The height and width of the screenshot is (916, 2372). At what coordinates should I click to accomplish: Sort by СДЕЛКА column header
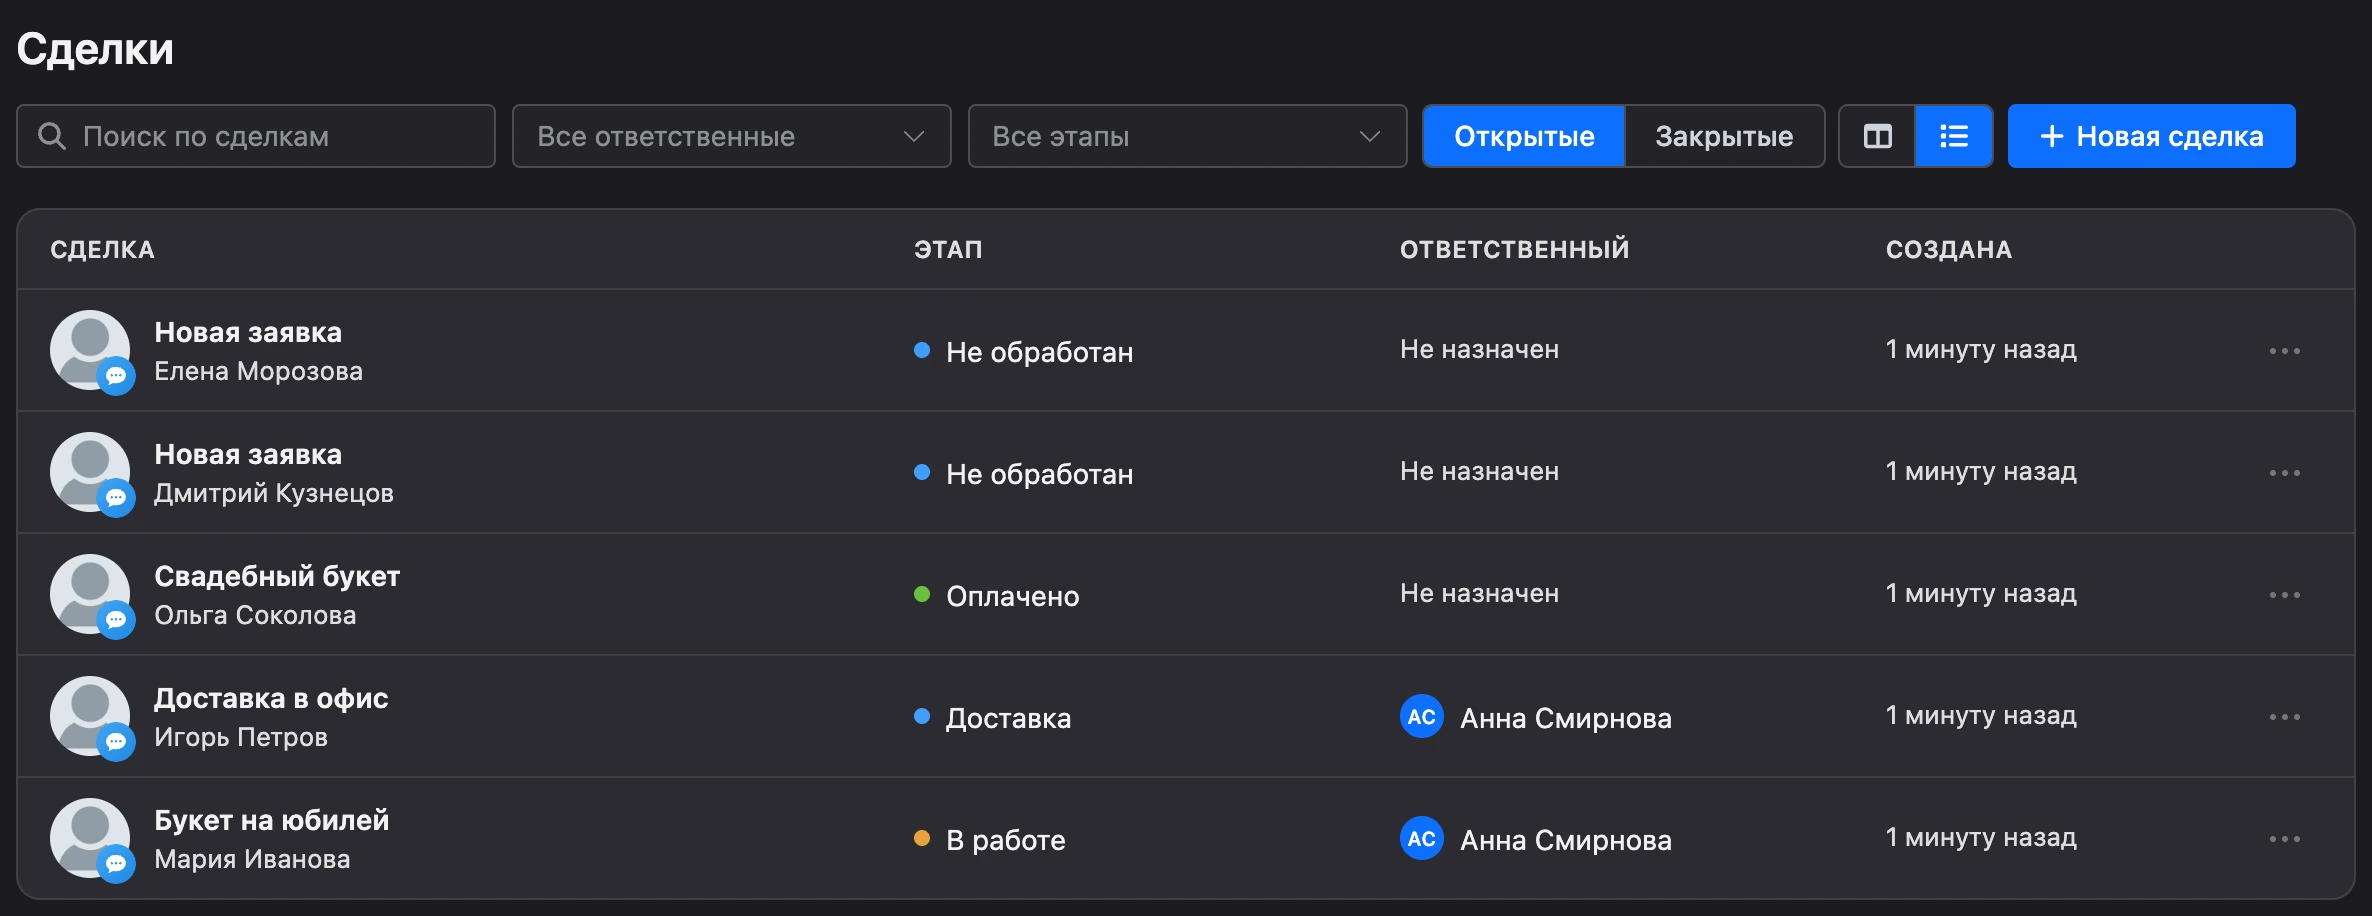(102, 250)
